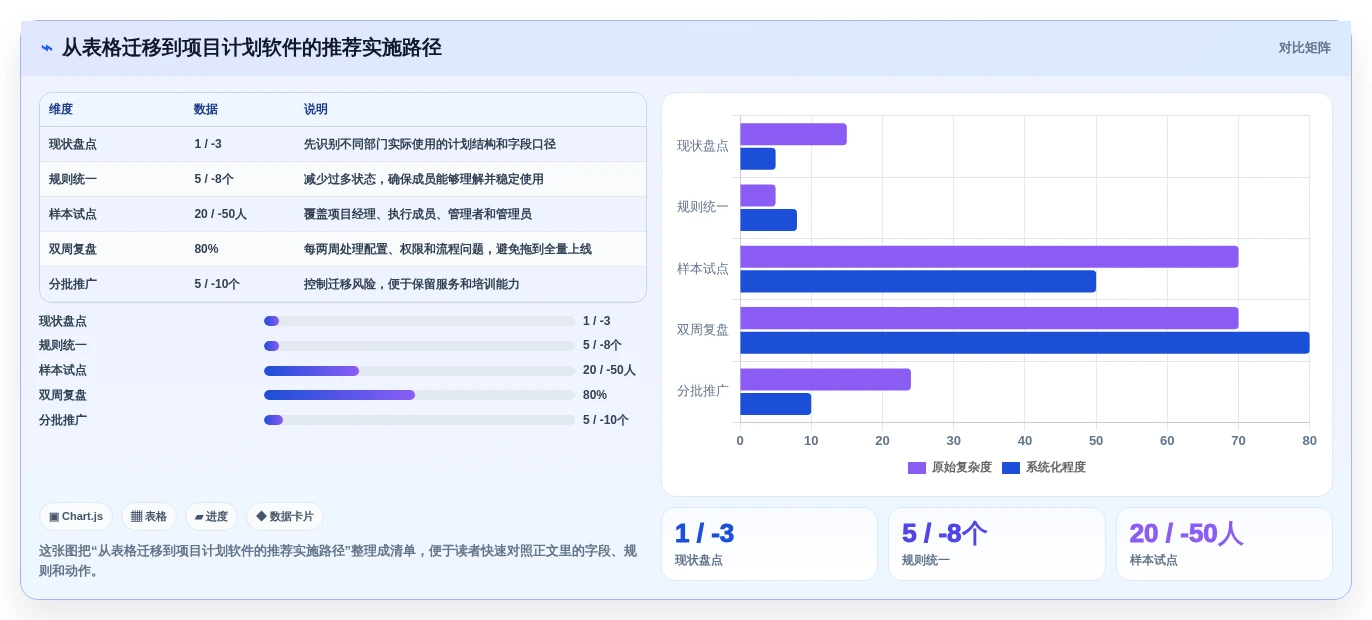Select the 现状盘点 table row cell

point(73,144)
